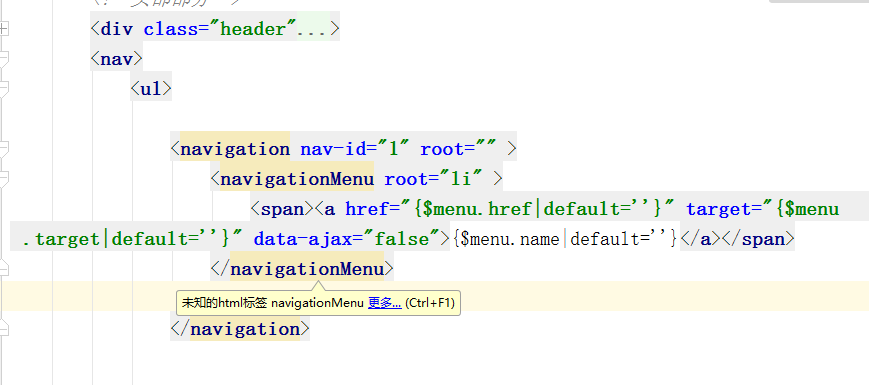Click the nav tag name

(x=117, y=59)
